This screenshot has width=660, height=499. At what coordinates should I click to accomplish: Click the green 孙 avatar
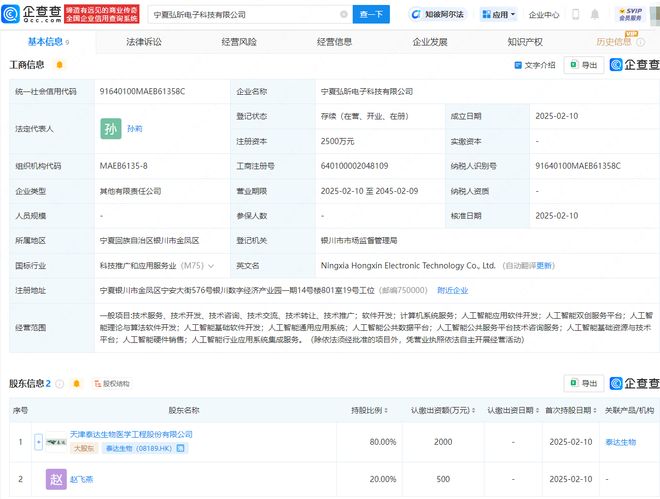pos(111,128)
